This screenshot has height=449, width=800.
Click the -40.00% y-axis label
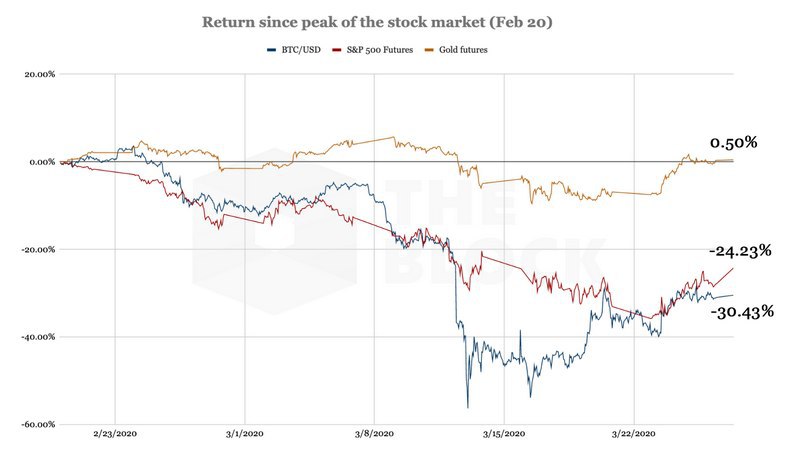tap(38, 337)
